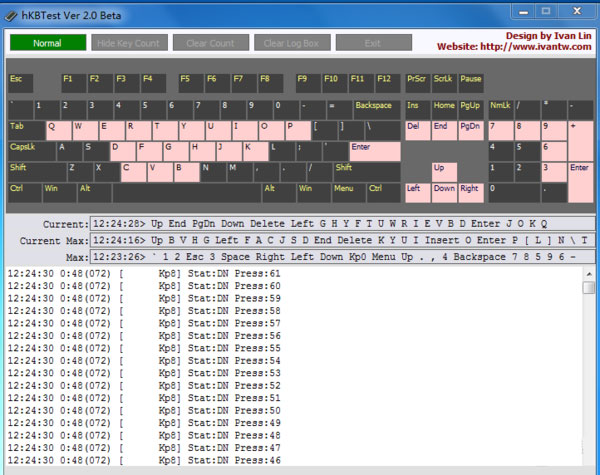The width and height of the screenshot is (600, 475).
Task: Click the PrScr key on the keyboard layout
Action: click(x=417, y=82)
